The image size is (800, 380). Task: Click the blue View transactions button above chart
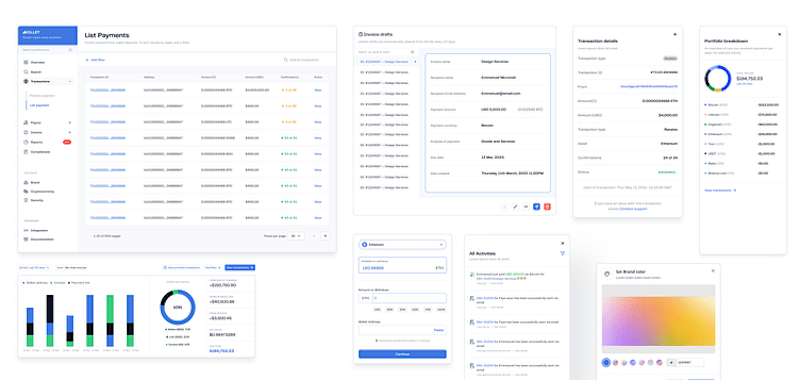pyautogui.click(x=240, y=267)
